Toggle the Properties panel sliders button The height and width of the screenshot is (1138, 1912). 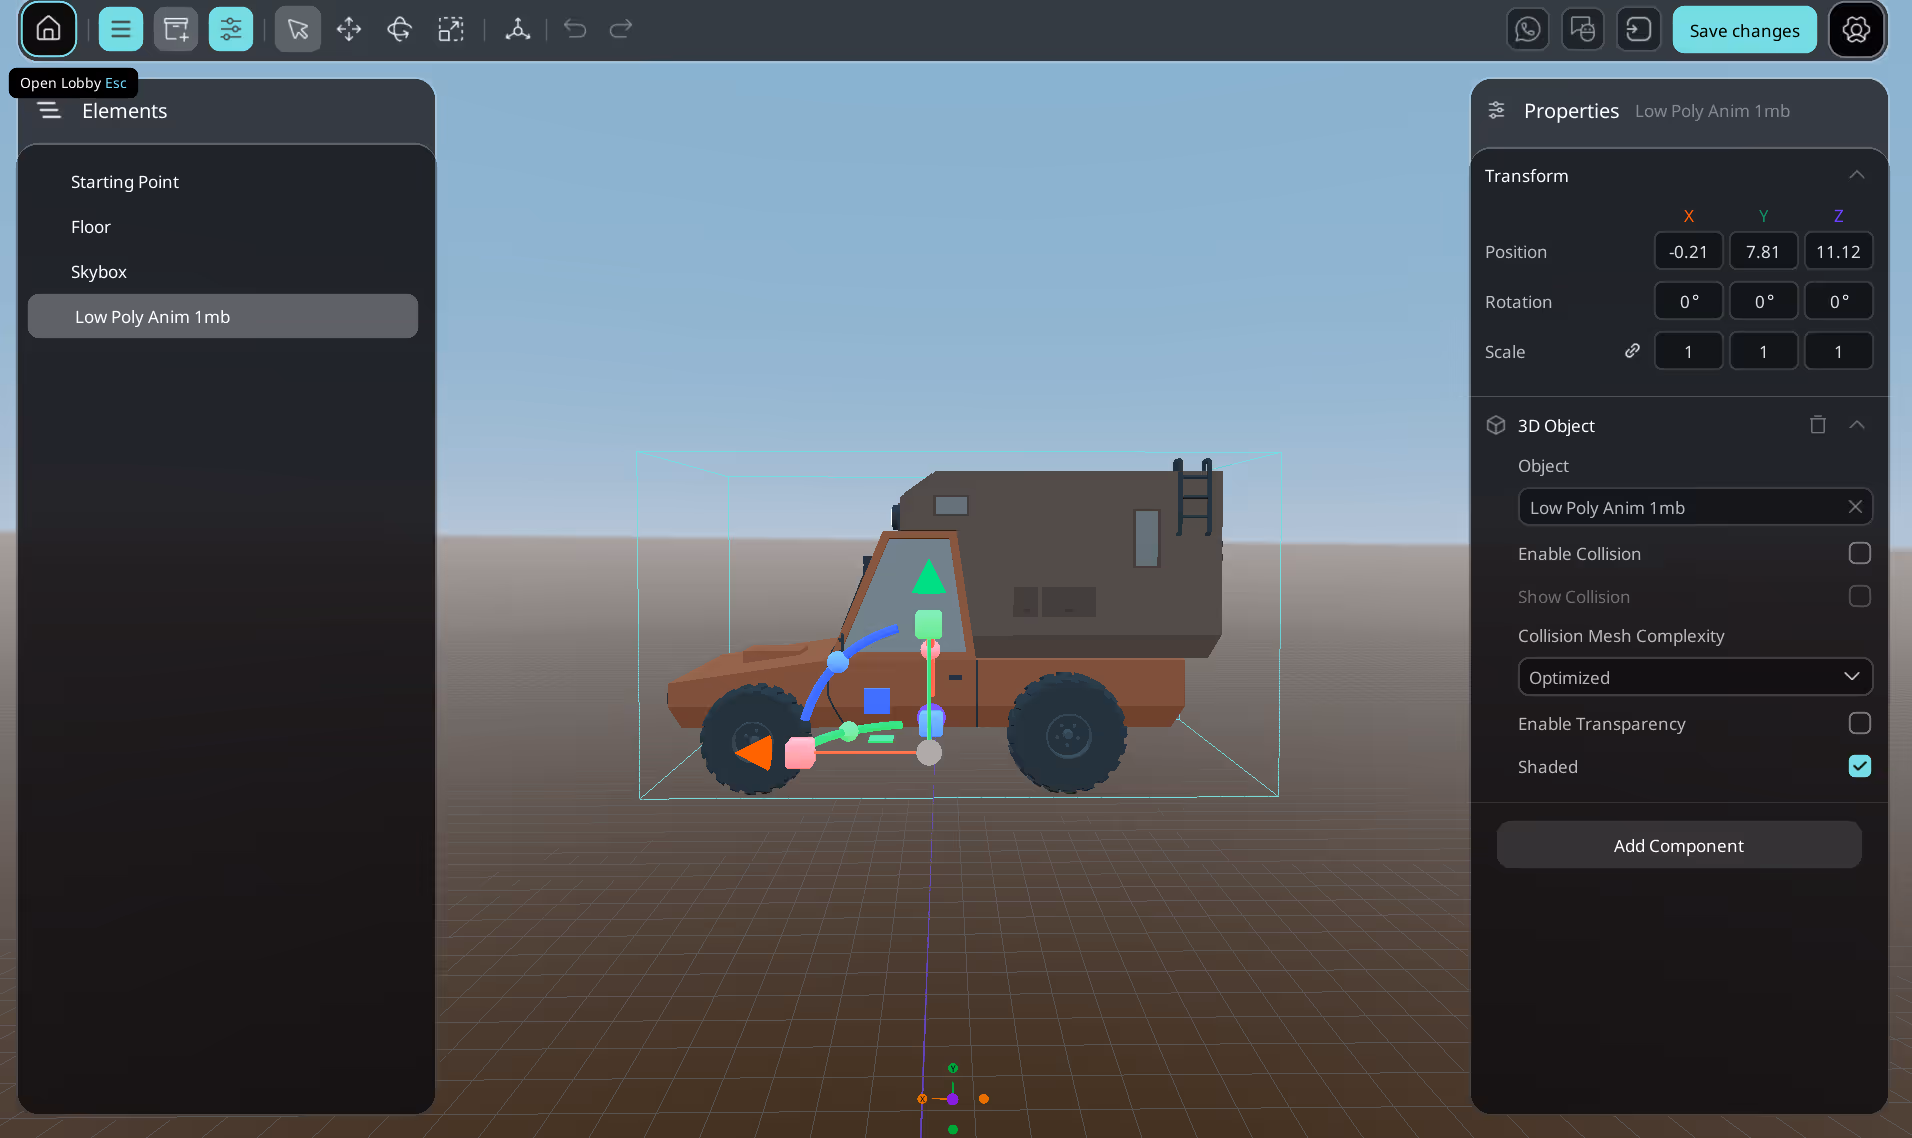[x=231, y=29]
